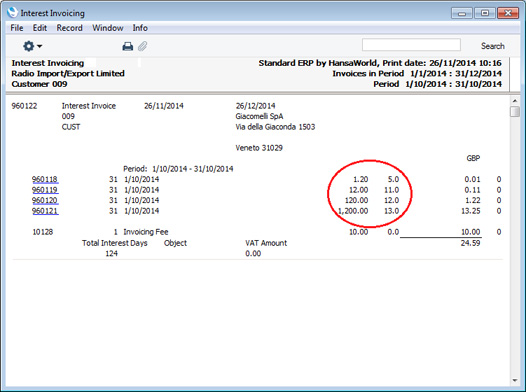Image resolution: width=526 pixels, height=392 pixels.
Task: Click item number 10128
Action: [x=43, y=232]
